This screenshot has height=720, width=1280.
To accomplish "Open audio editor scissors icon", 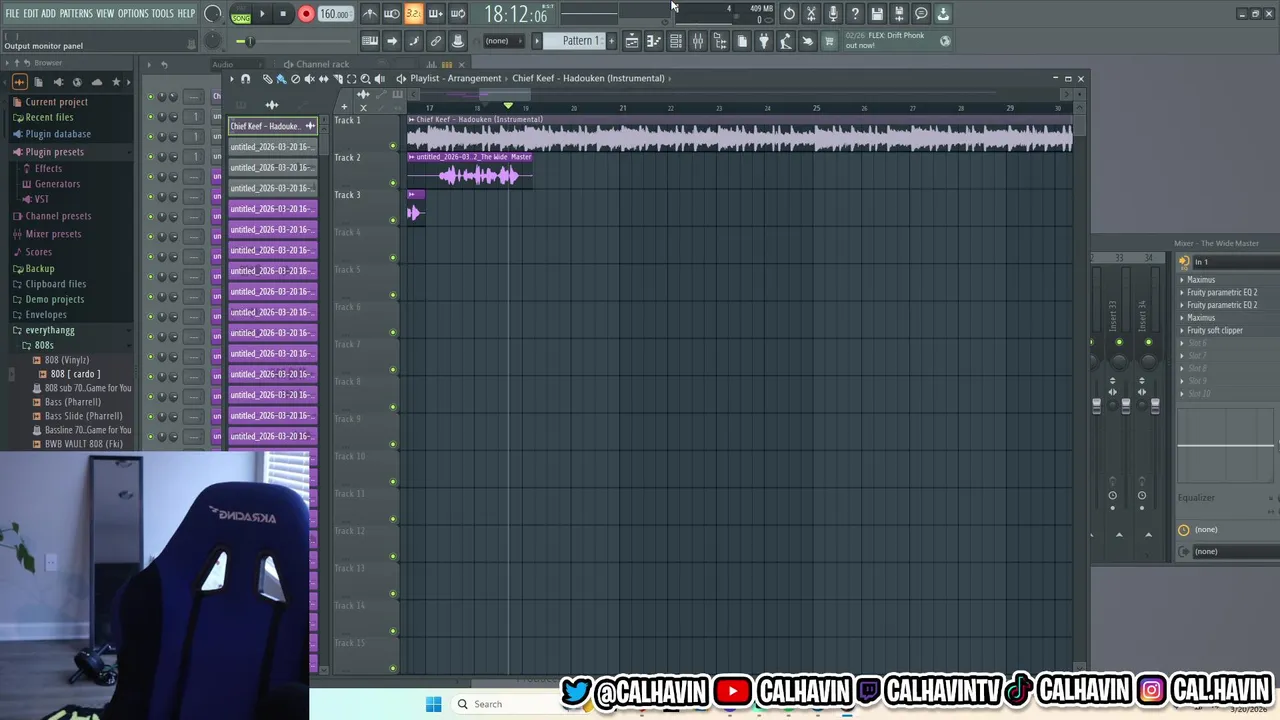I will 811,14.
